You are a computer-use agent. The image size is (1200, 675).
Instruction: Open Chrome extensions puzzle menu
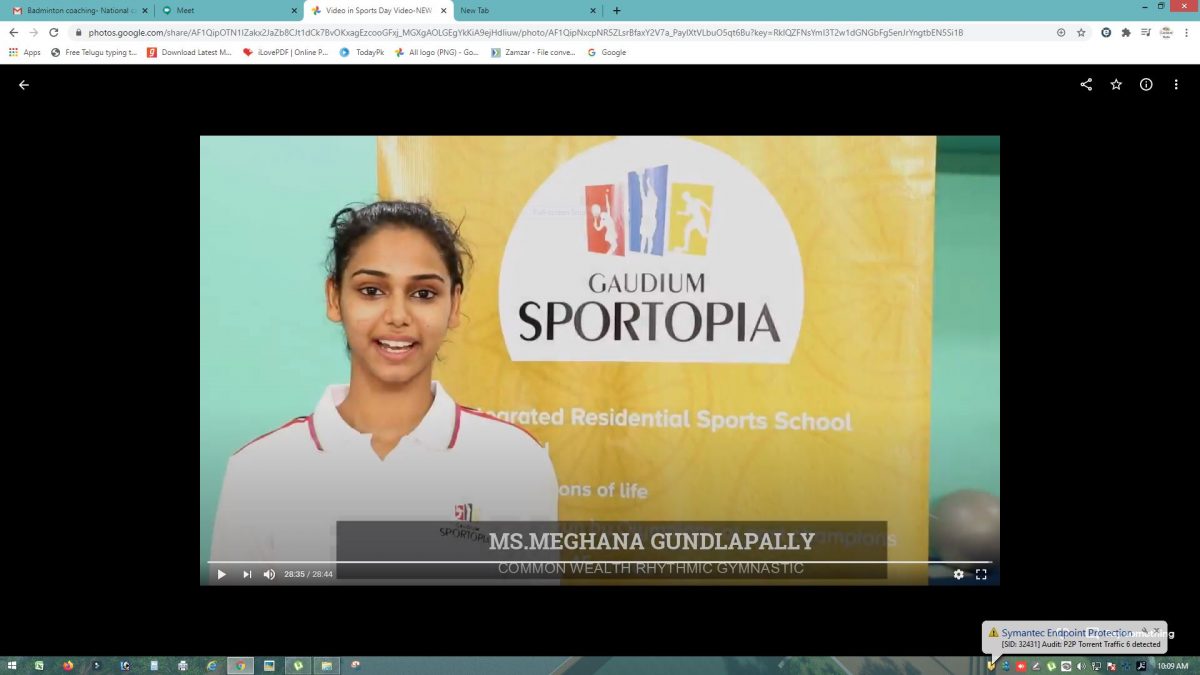[1125, 32]
